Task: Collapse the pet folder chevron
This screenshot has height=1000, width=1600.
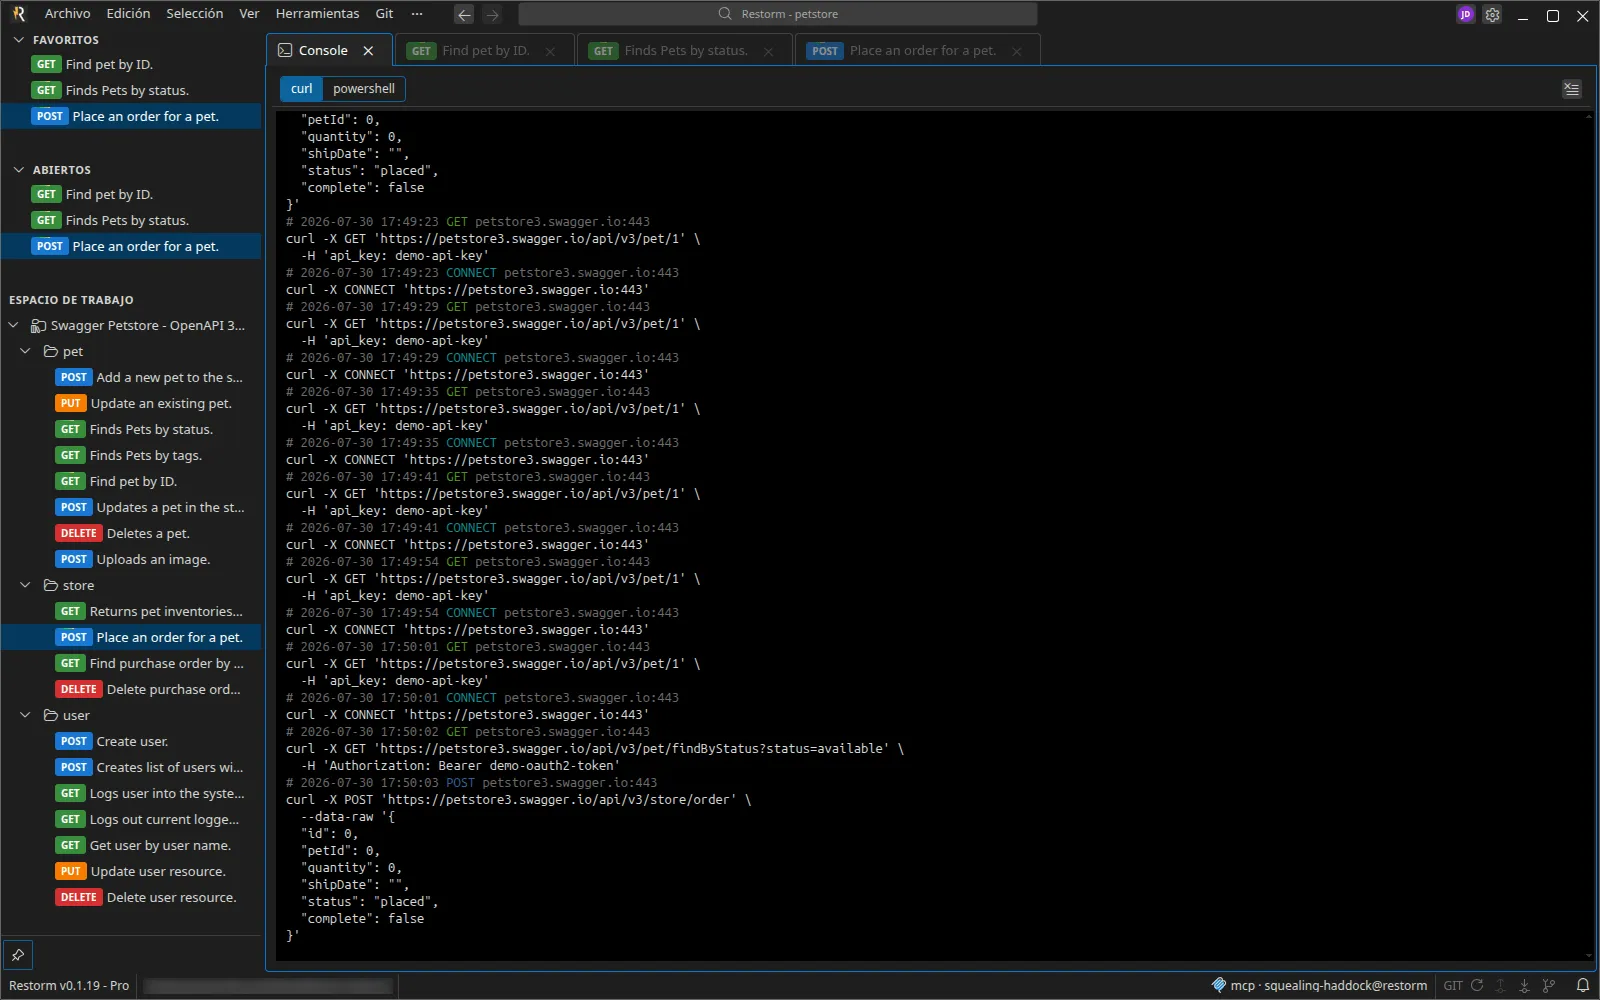Action: (x=26, y=352)
